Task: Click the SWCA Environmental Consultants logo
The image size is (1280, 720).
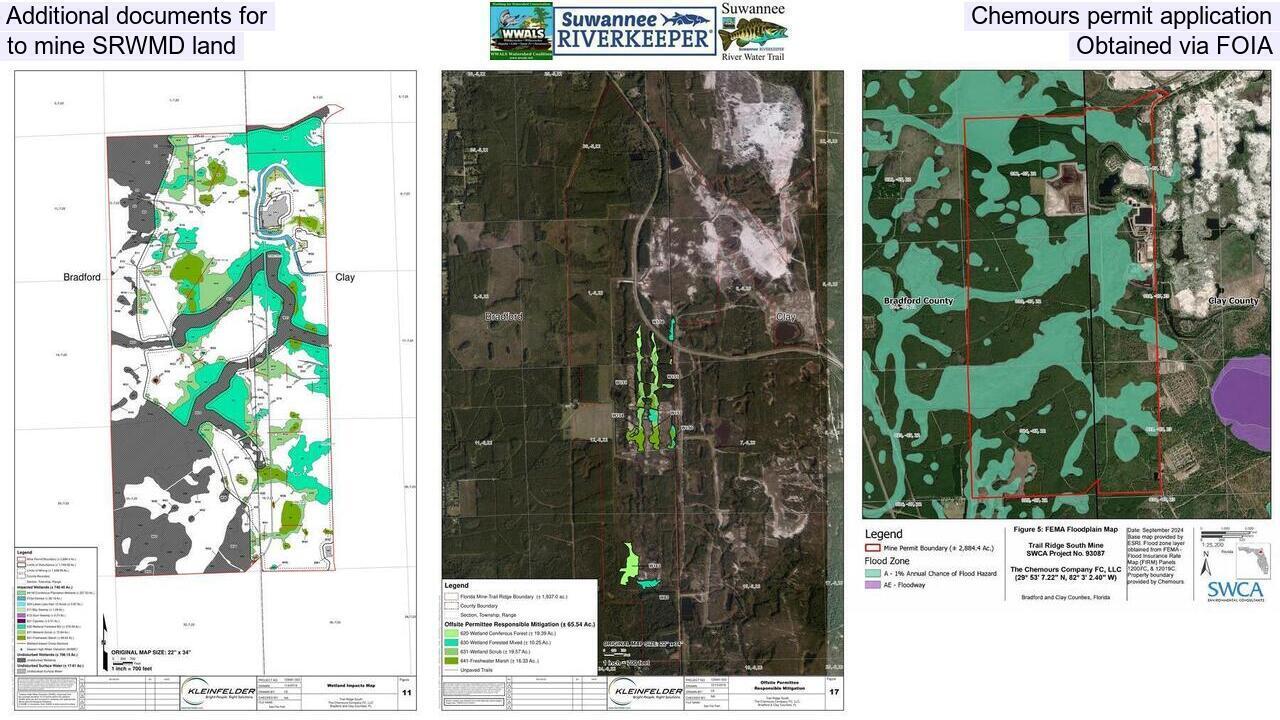Action: pos(1236,590)
